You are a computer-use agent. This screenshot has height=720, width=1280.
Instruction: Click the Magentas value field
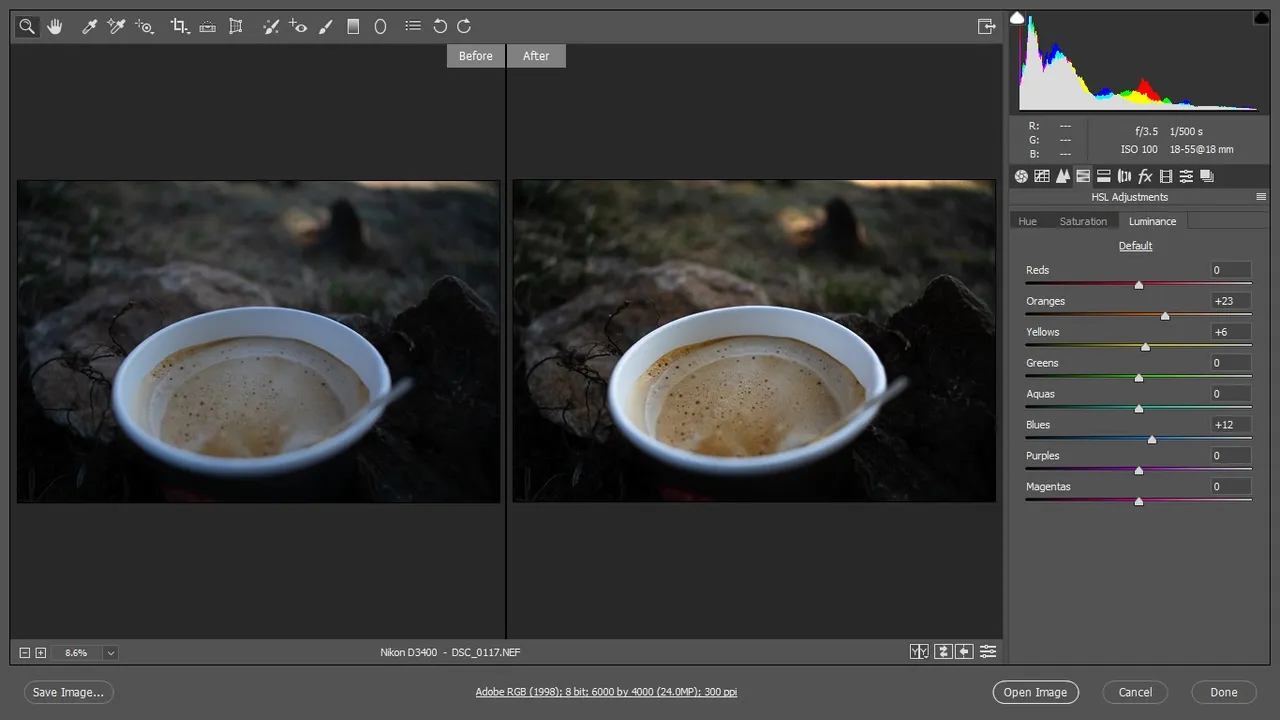coord(1230,487)
